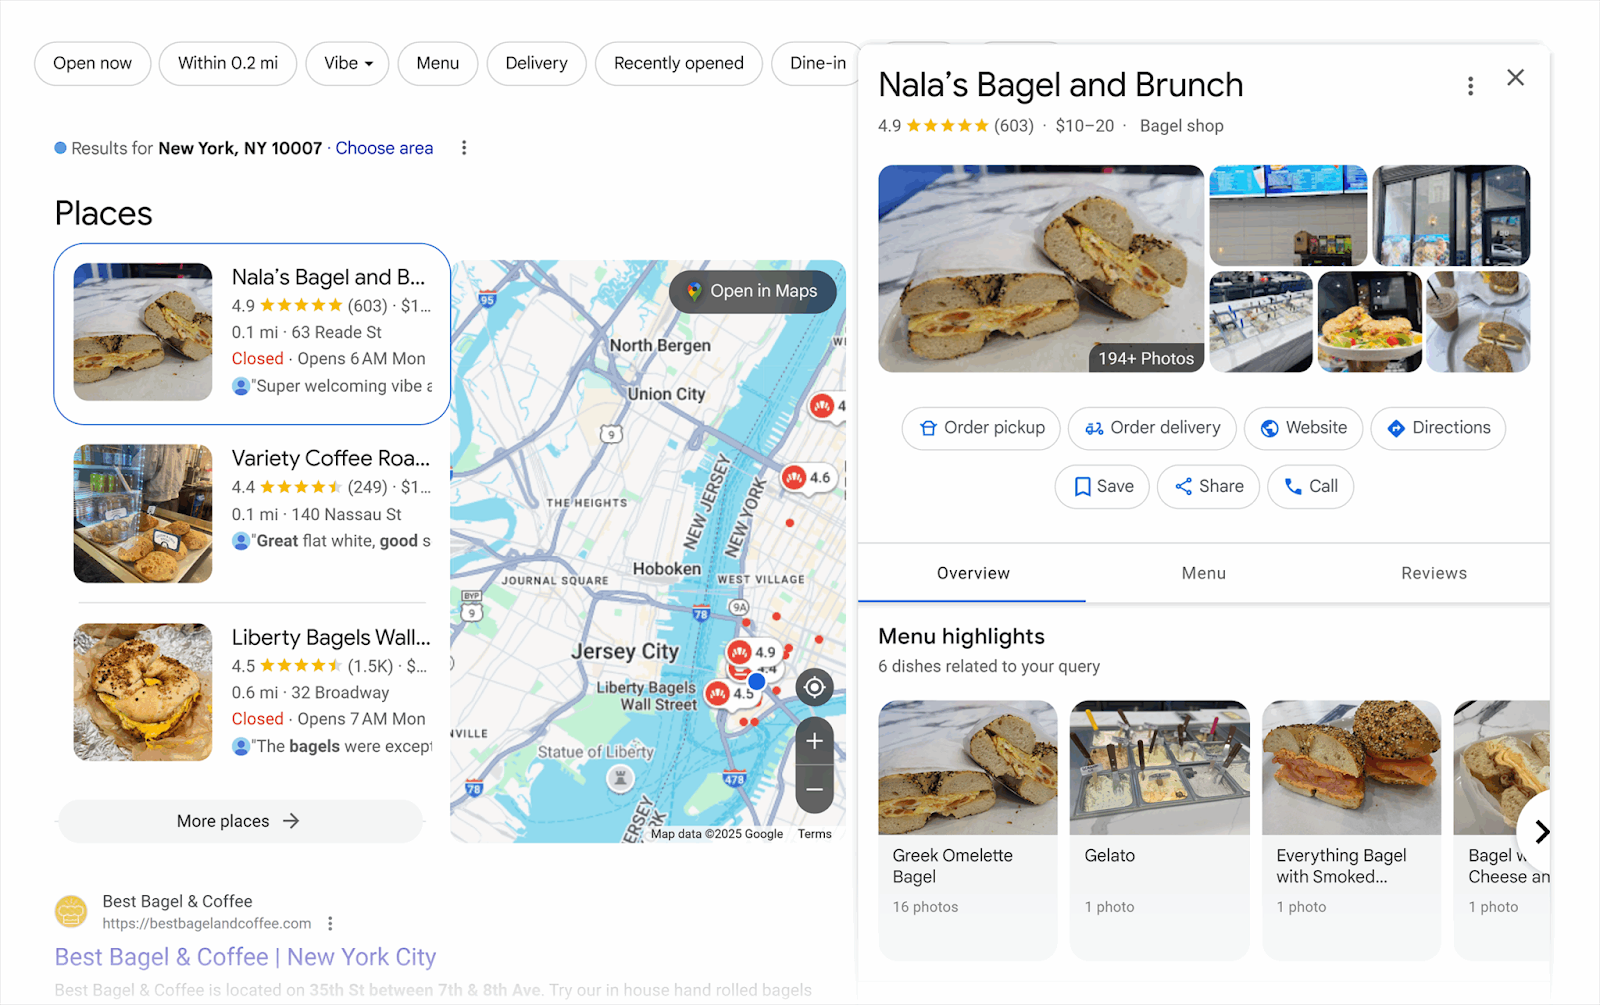Click the Order pickup button

[x=981, y=428]
